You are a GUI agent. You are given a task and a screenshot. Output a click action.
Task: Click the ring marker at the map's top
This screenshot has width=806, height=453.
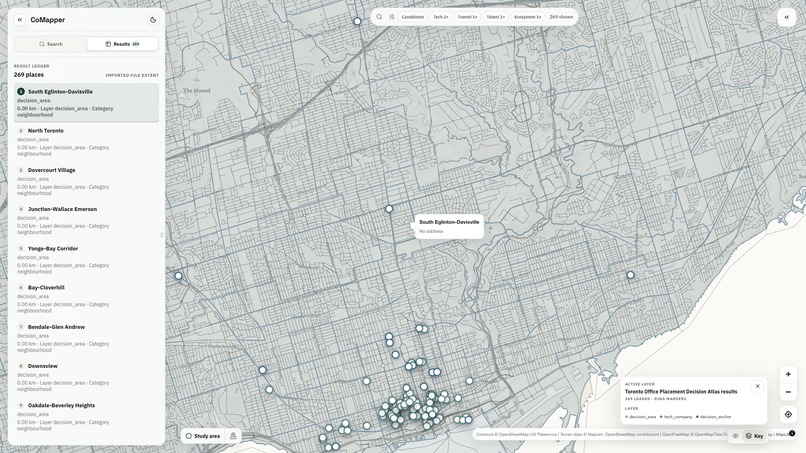coord(357,22)
